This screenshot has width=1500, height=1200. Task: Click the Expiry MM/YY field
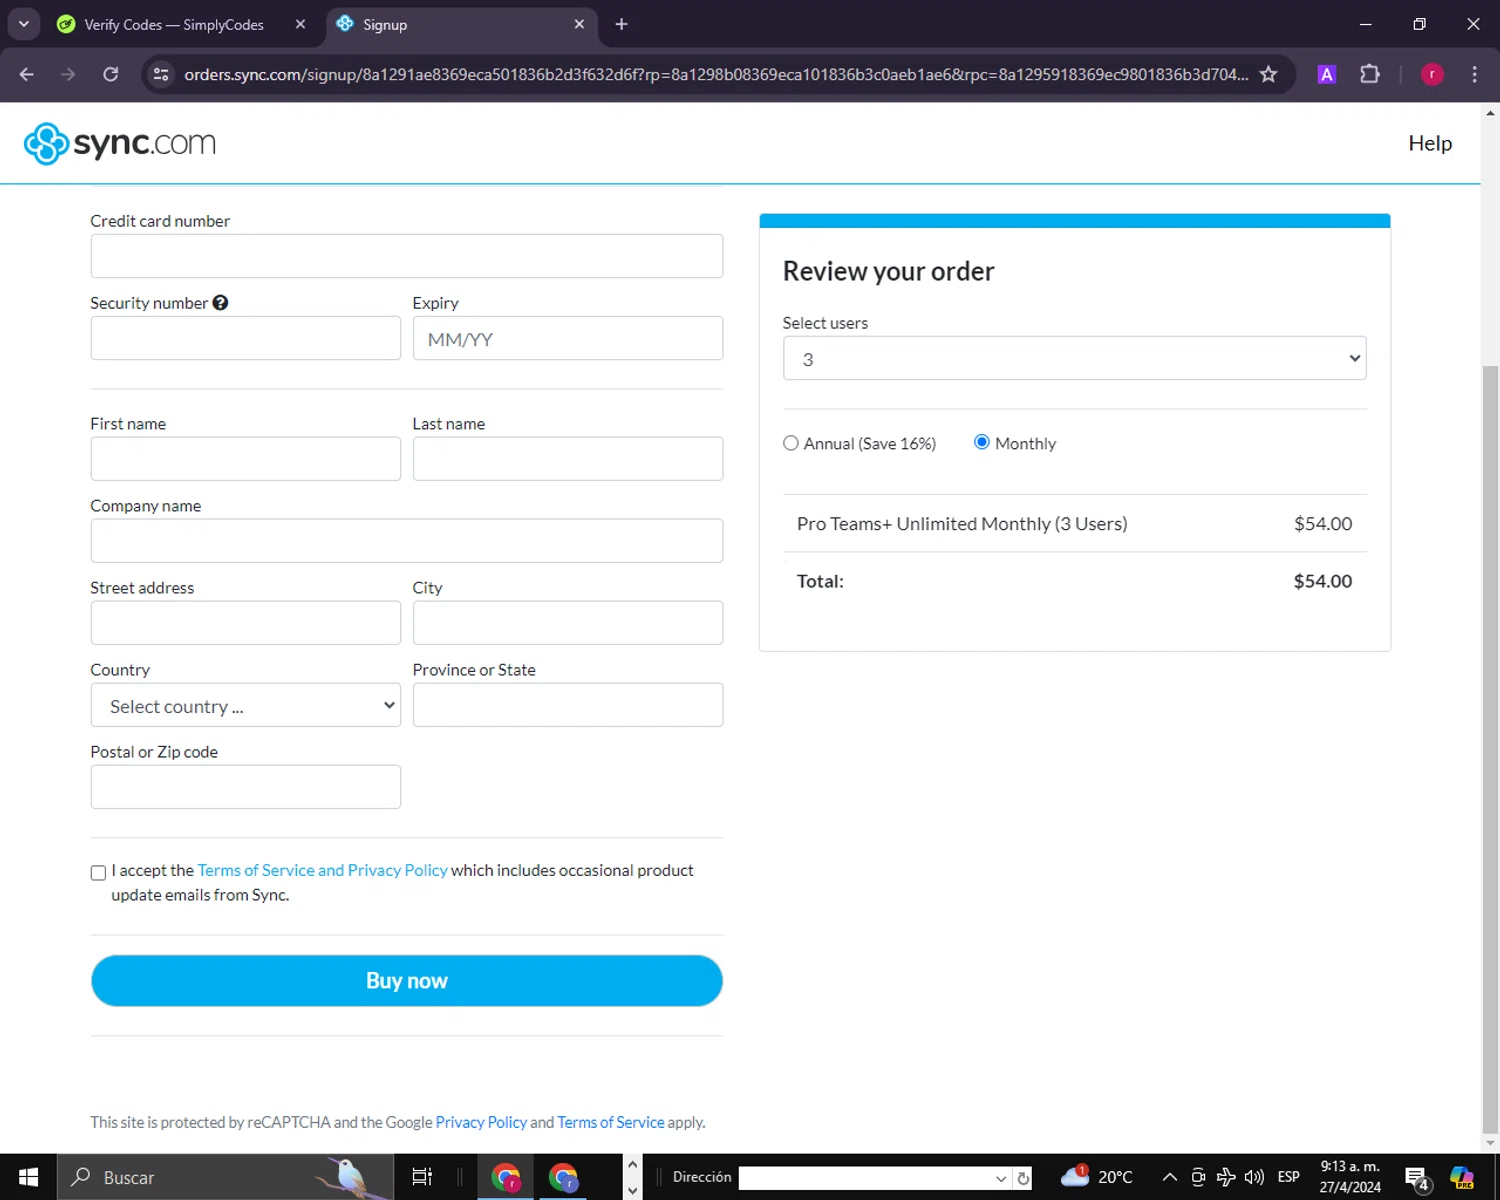pyautogui.click(x=568, y=338)
